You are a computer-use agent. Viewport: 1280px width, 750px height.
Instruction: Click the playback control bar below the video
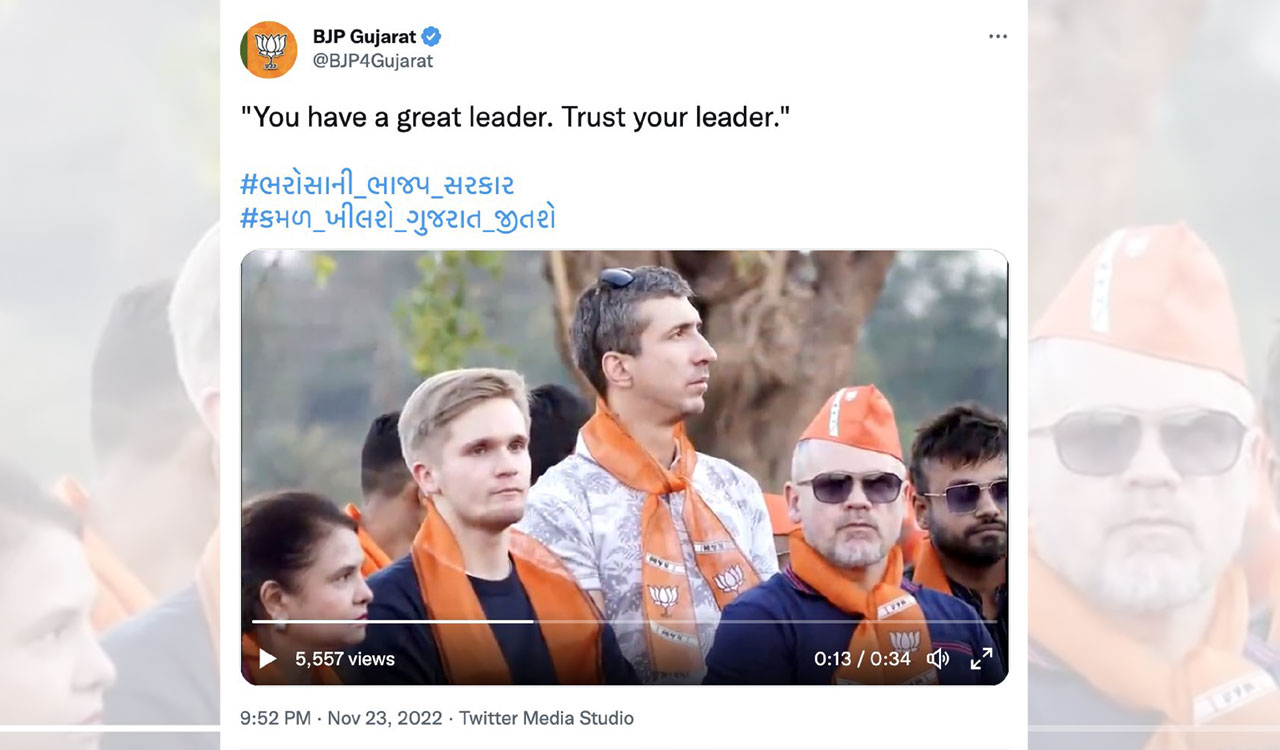[628, 659]
